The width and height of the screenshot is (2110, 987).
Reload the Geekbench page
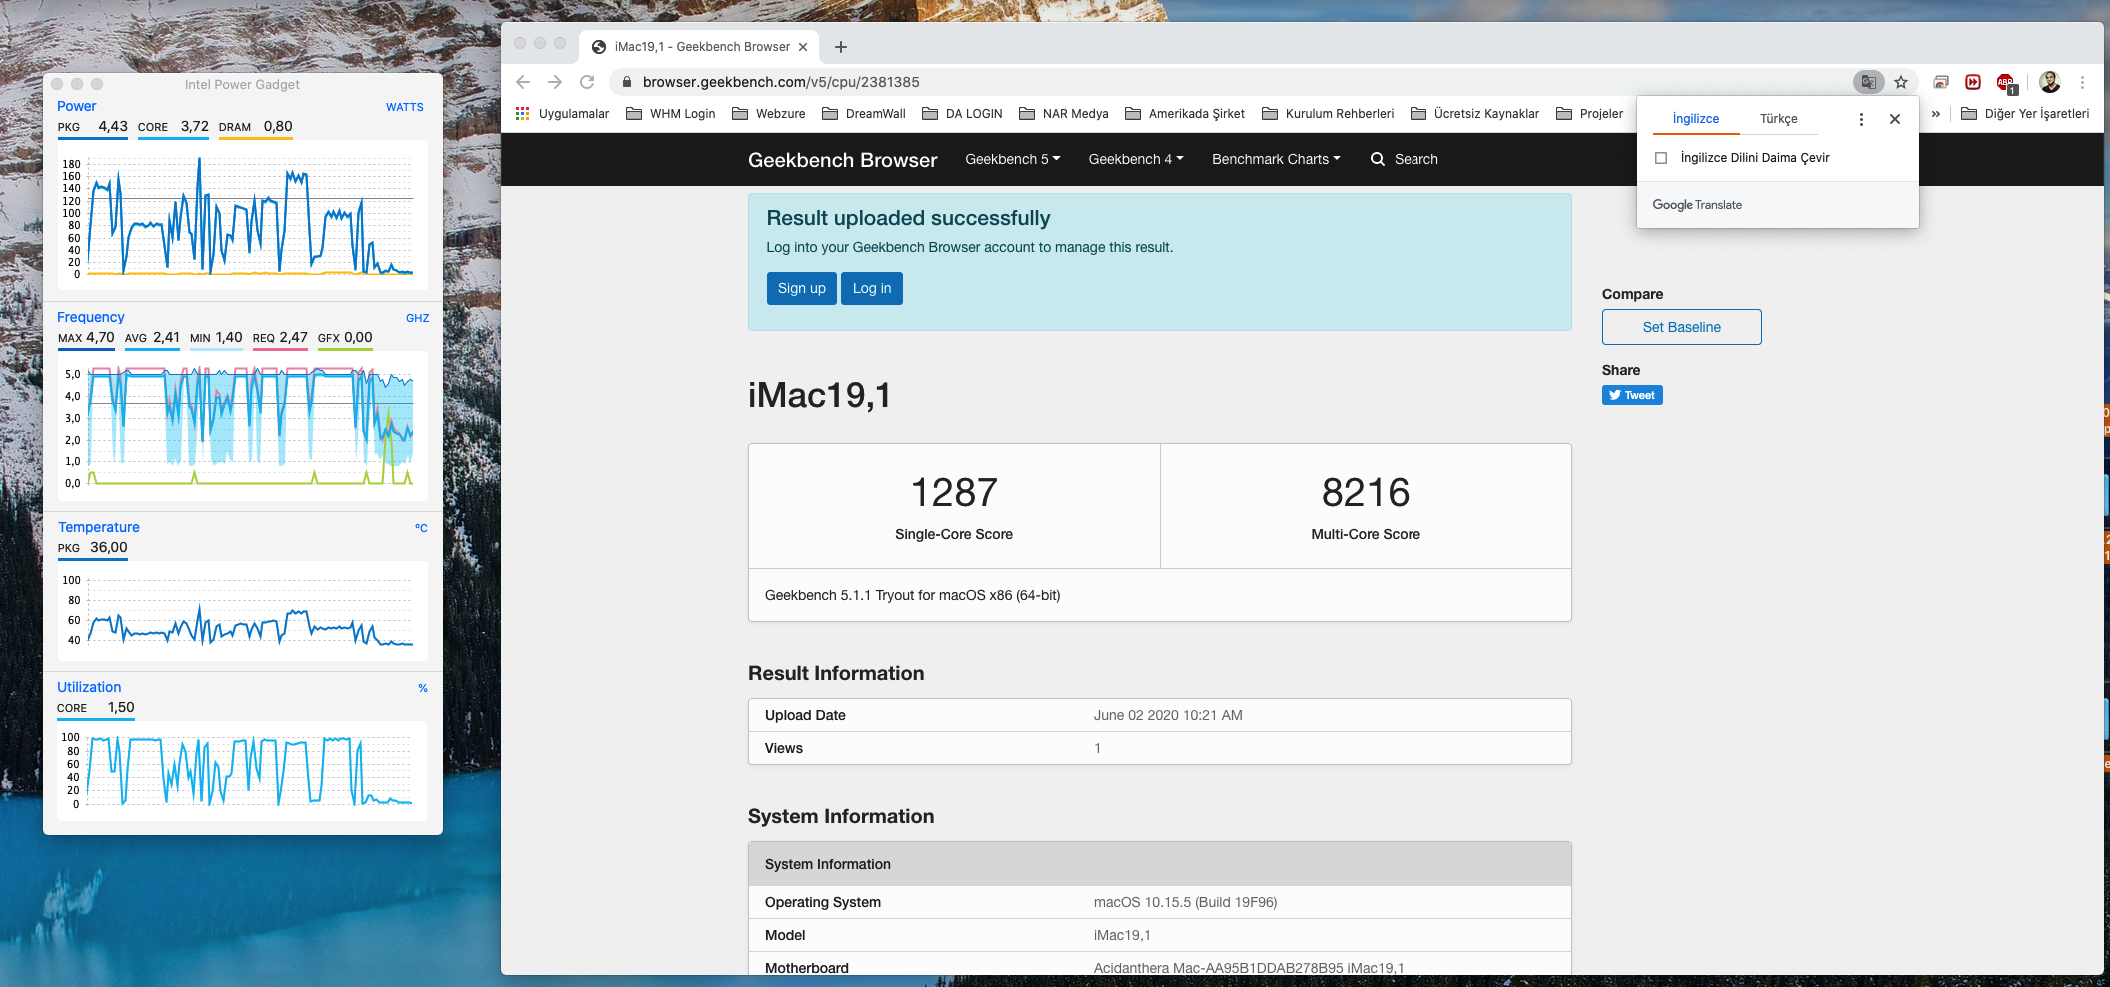(x=587, y=82)
